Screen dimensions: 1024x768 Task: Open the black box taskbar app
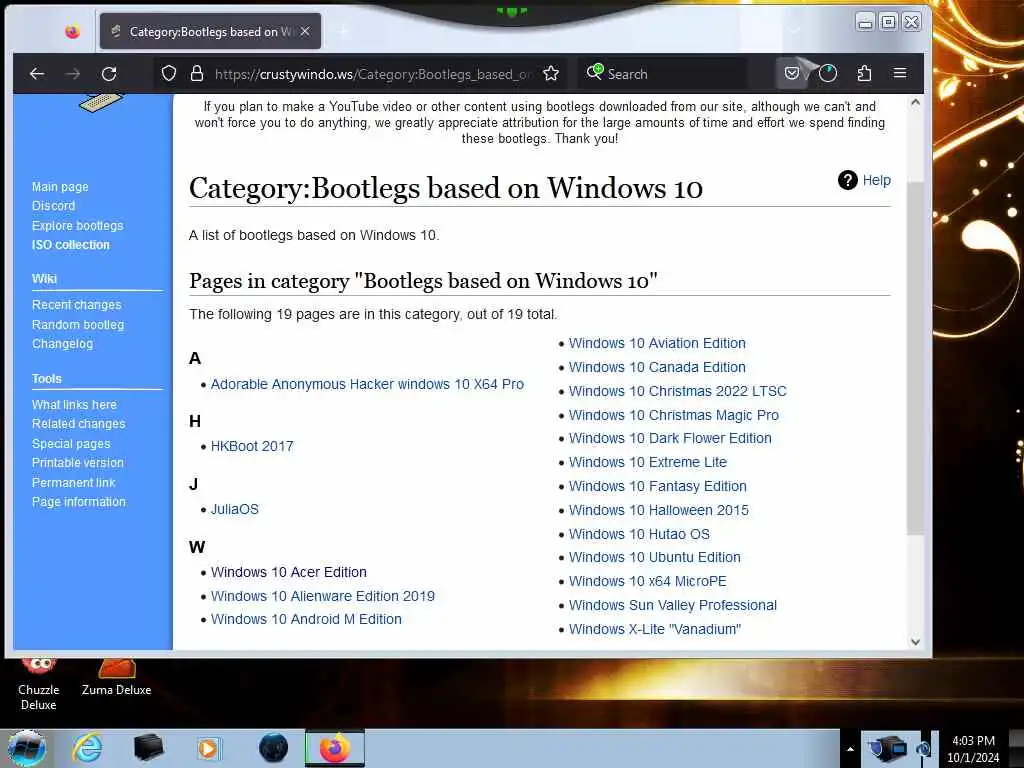tap(148, 748)
